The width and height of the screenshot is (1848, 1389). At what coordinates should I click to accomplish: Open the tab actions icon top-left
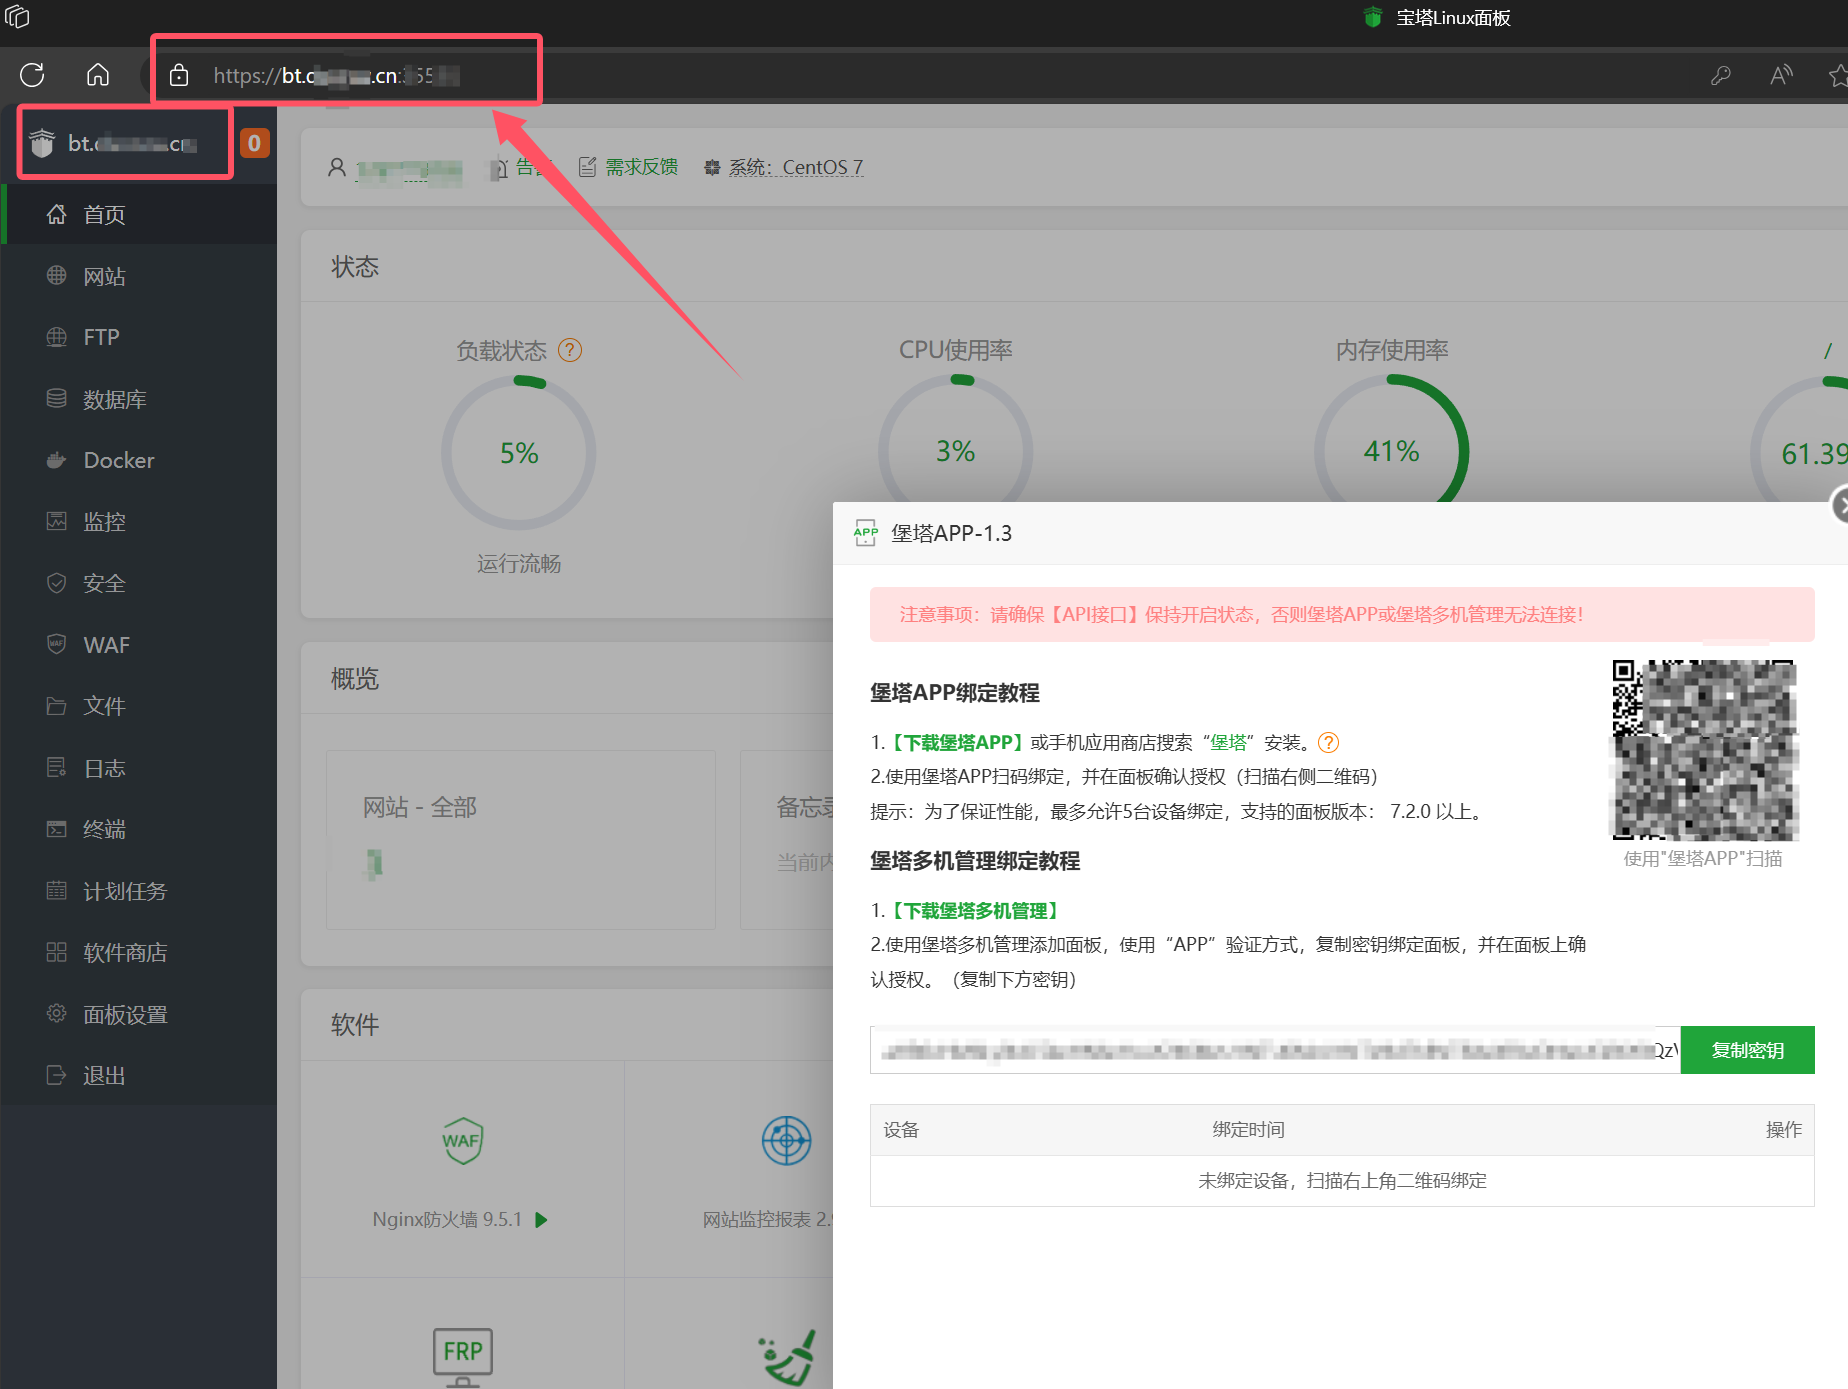pyautogui.click(x=17, y=17)
